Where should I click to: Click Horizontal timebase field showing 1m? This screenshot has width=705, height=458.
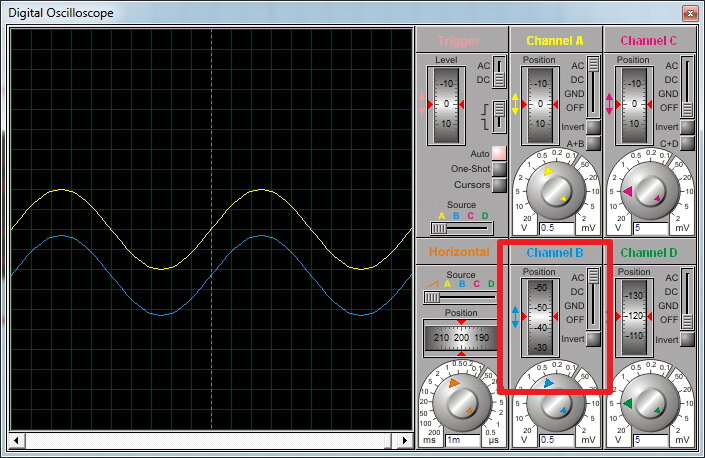tap(463, 440)
